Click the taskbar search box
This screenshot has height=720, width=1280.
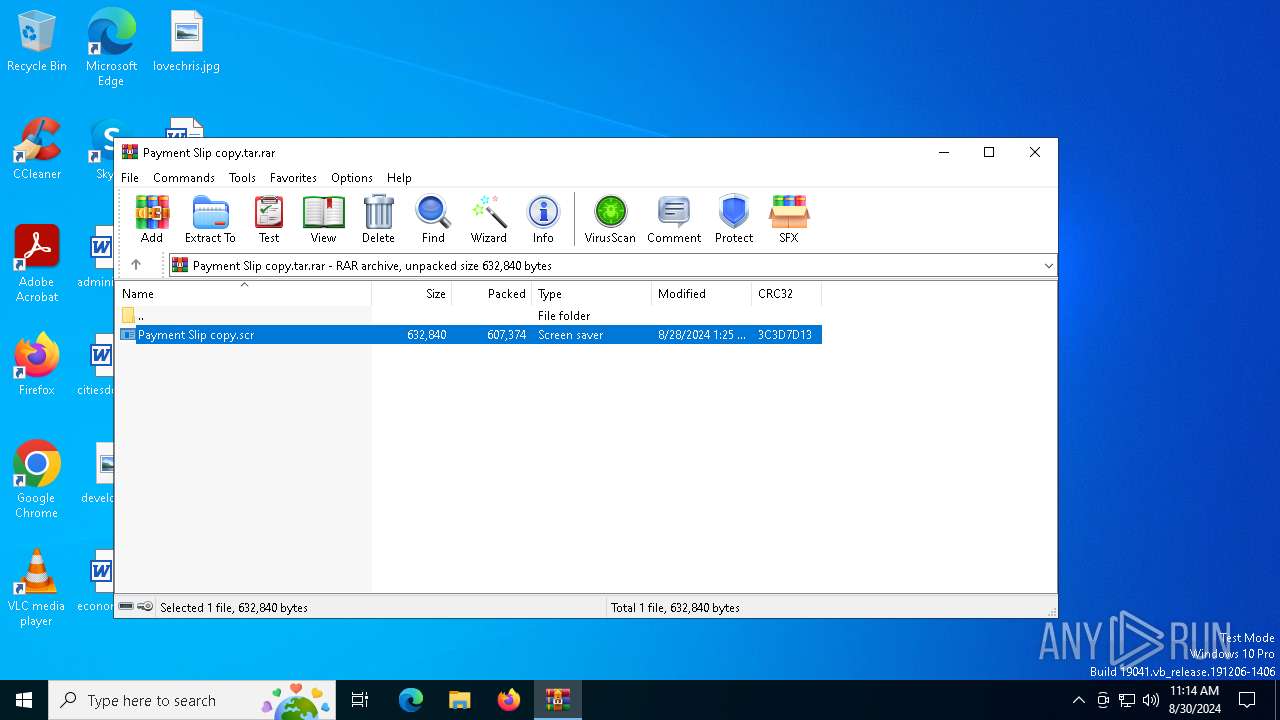194,700
